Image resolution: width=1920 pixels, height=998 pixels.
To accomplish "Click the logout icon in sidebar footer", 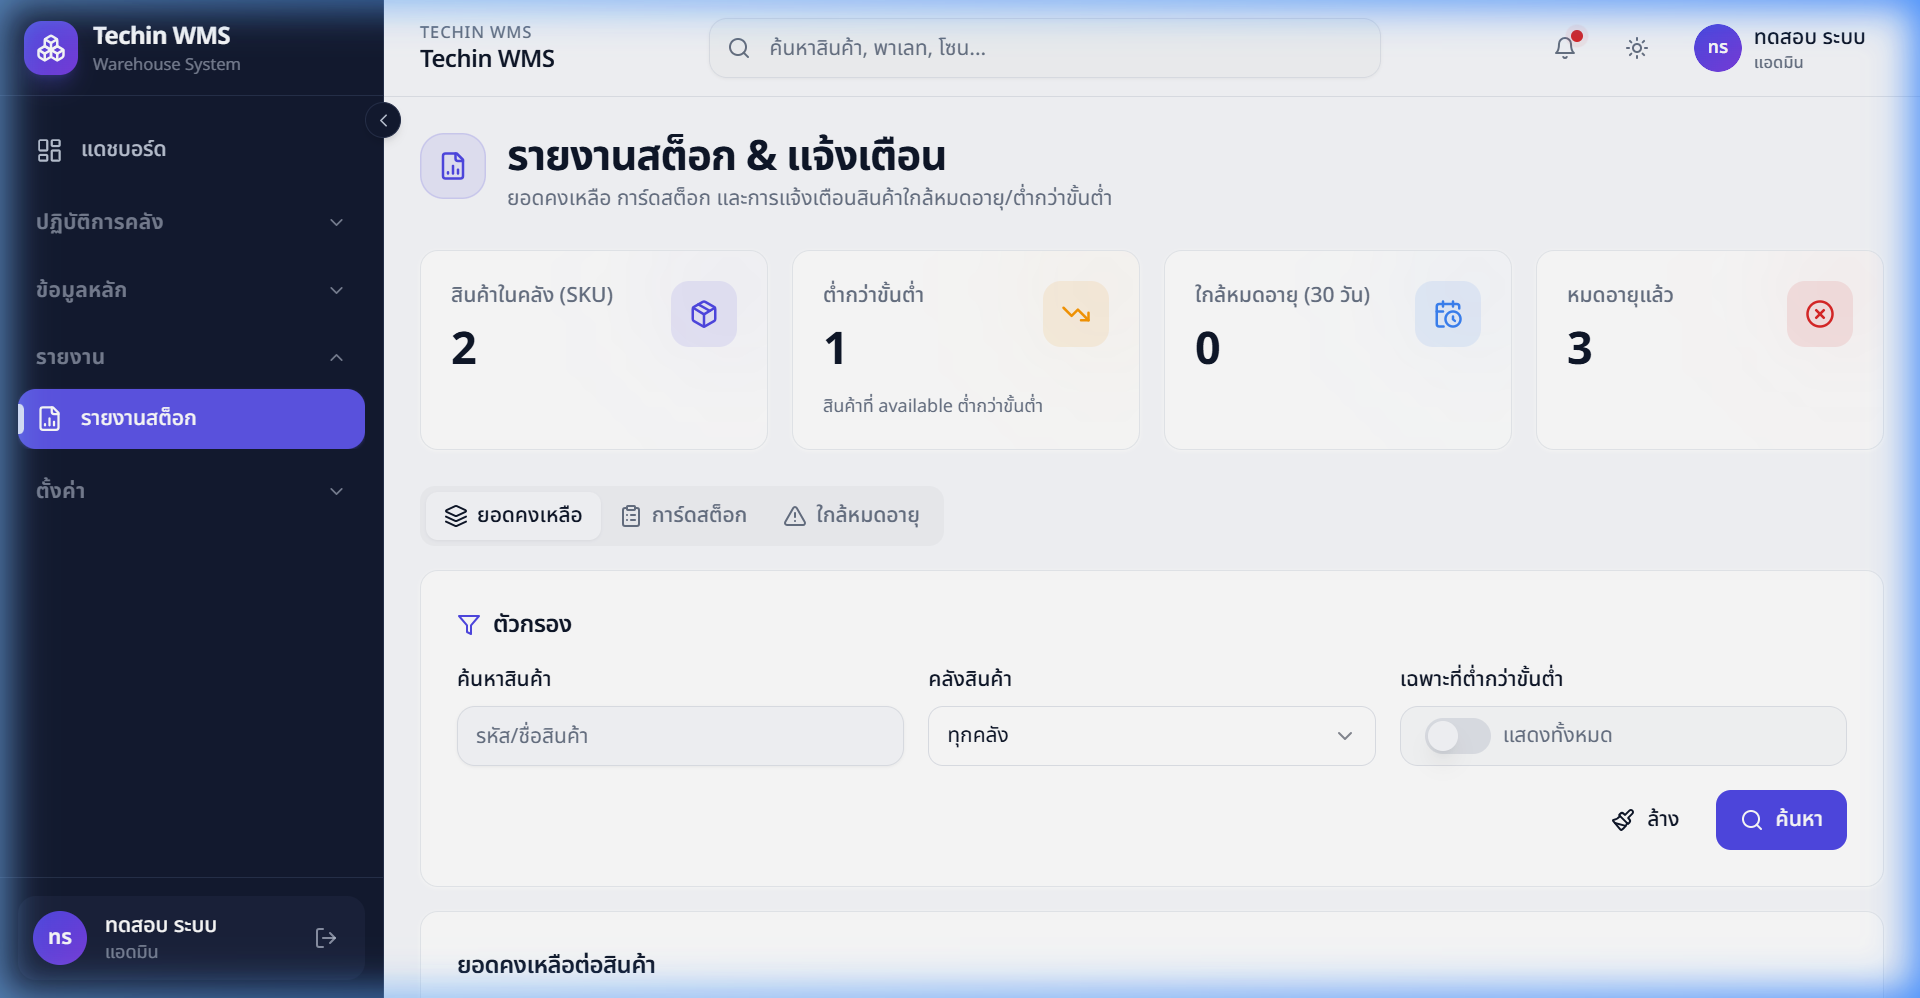I will (326, 938).
